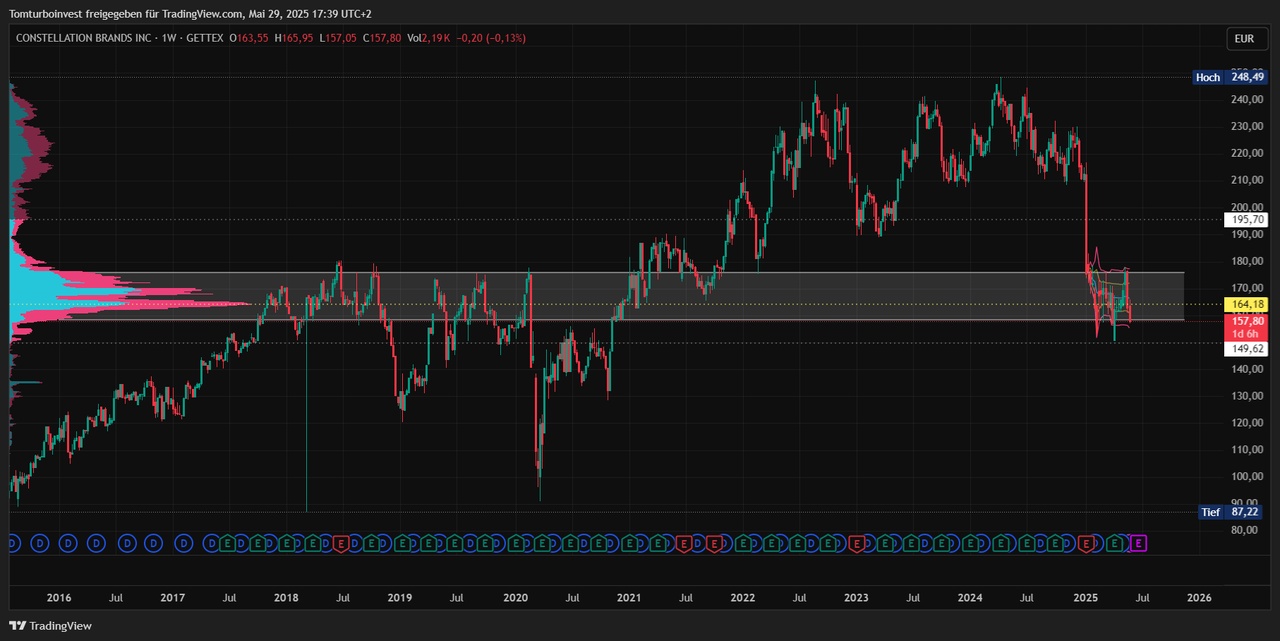The width and height of the screenshot is (1280, 641).
Task: Click the Tomturboinvest freigegeben für TradingView.com caption
Action: click(x=190, y=14)
